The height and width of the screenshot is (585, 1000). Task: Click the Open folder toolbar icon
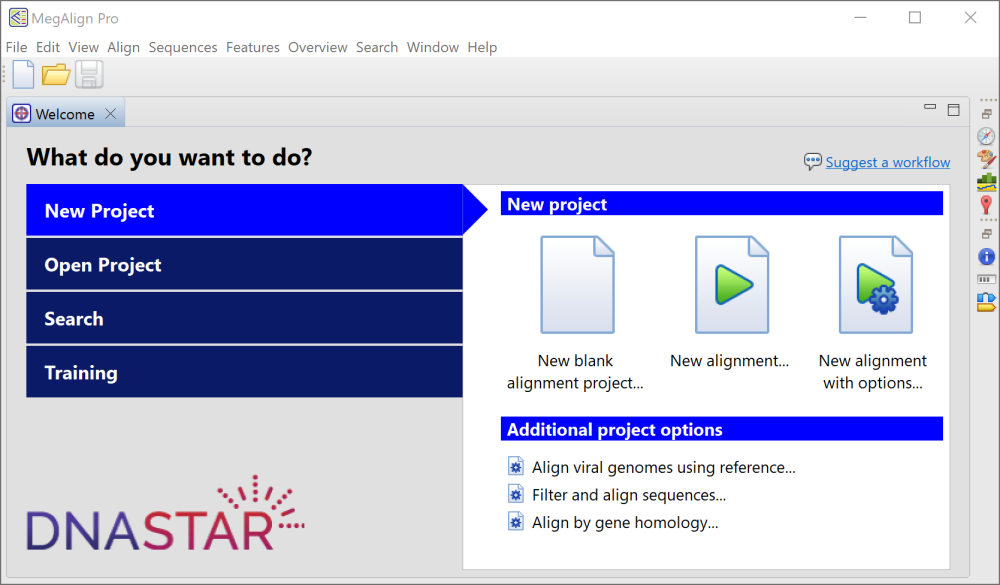point(56,75)
